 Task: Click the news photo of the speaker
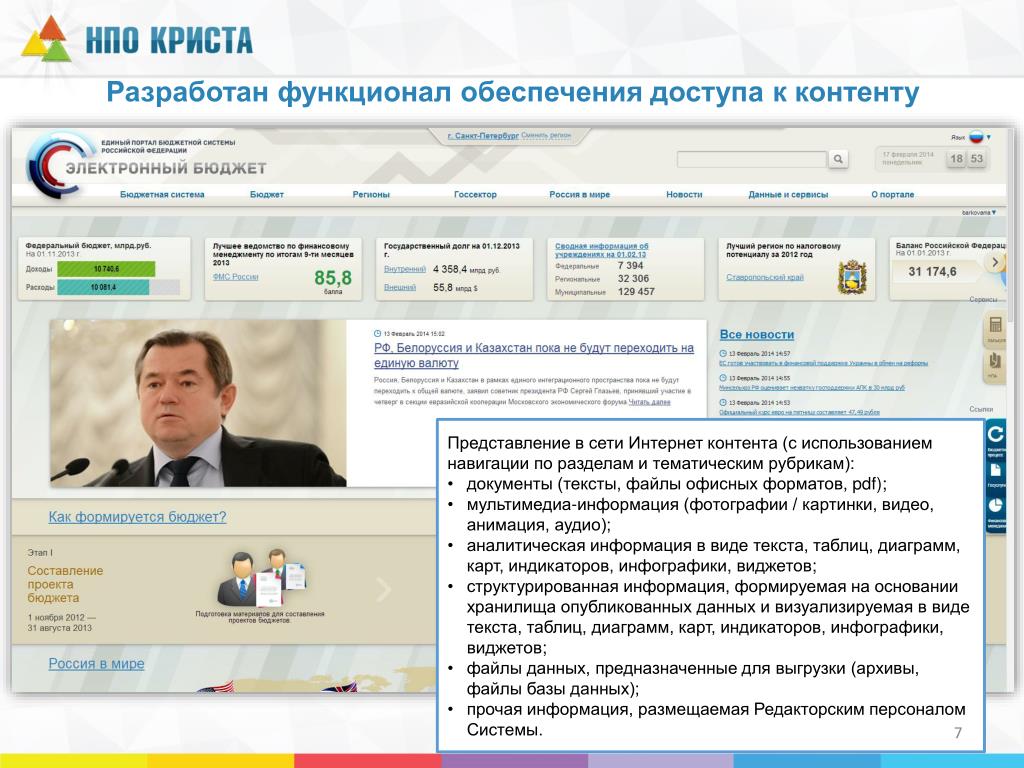tap(198, 403)
